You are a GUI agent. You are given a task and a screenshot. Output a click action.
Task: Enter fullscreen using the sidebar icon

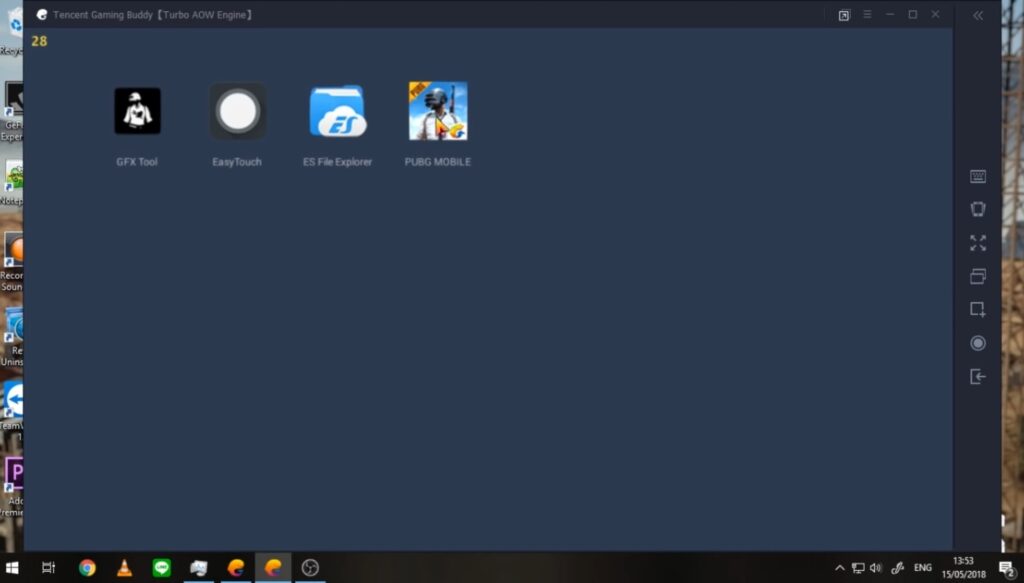tap(978, 243)
